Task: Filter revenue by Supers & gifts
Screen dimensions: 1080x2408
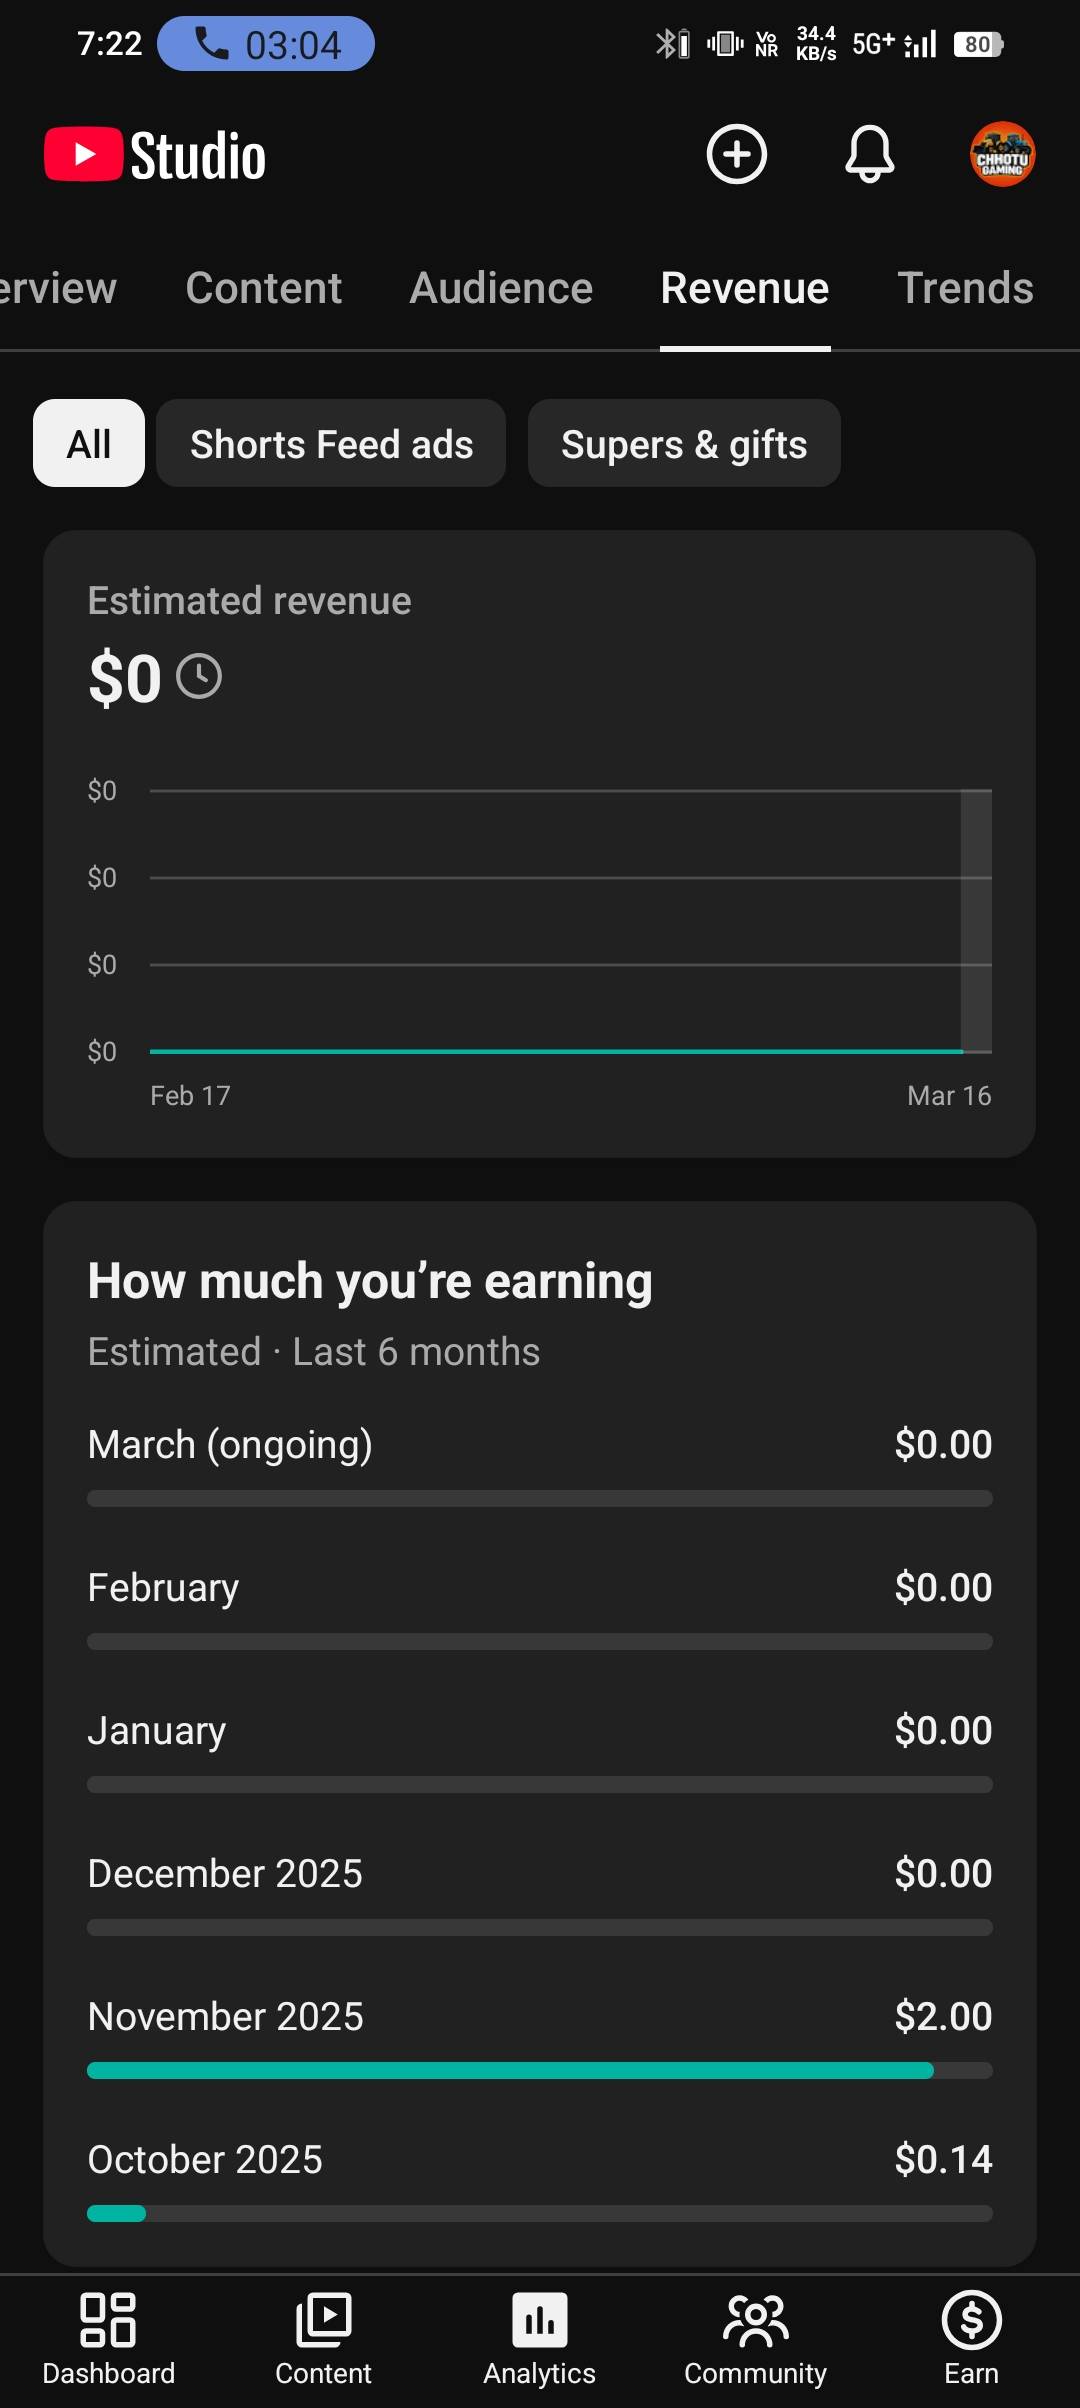Action: [684, 444]
